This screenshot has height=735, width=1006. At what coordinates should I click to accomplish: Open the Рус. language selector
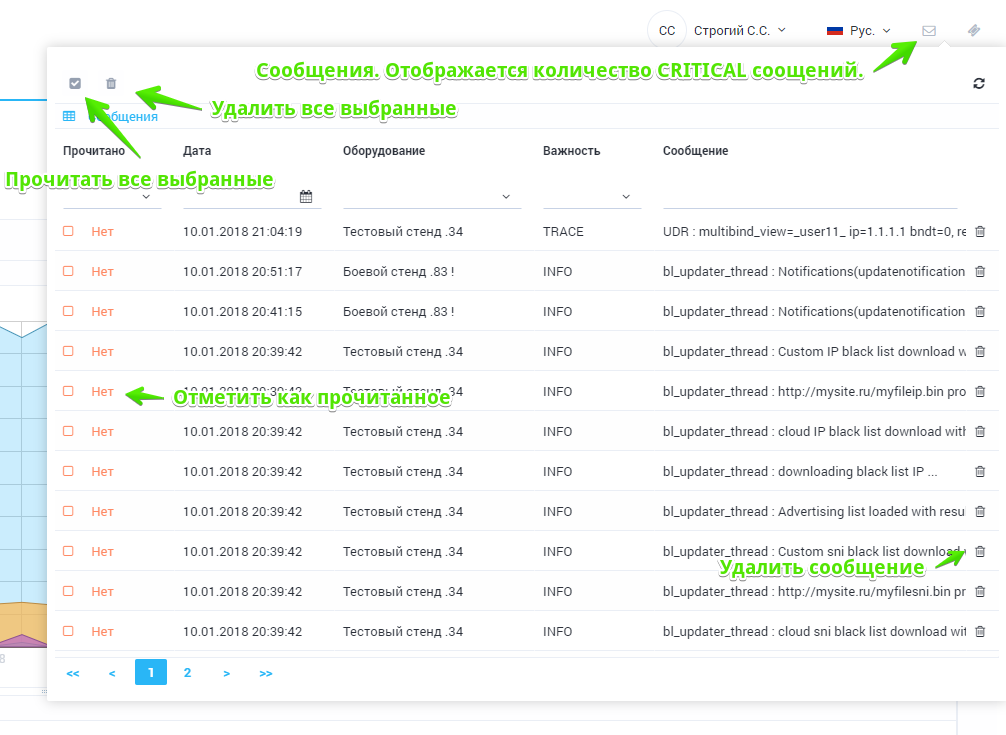(x=858, y=31)
